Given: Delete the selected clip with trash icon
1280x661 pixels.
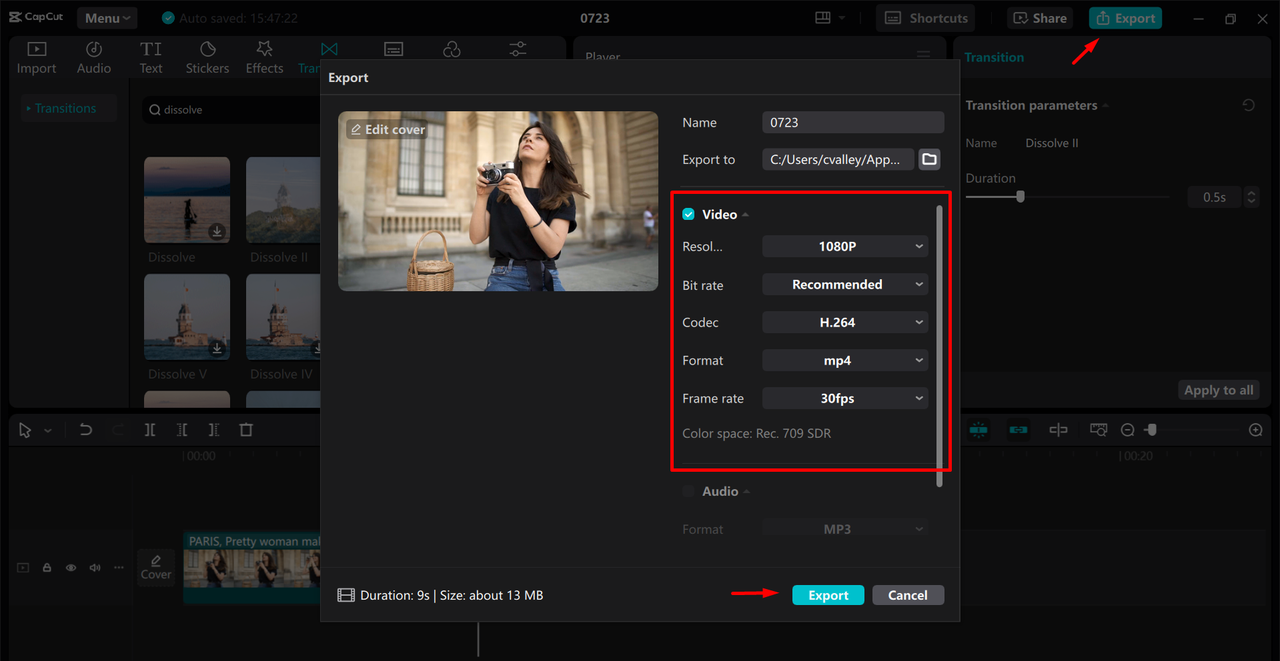Looking at the screenshot, I should point(246,430).
